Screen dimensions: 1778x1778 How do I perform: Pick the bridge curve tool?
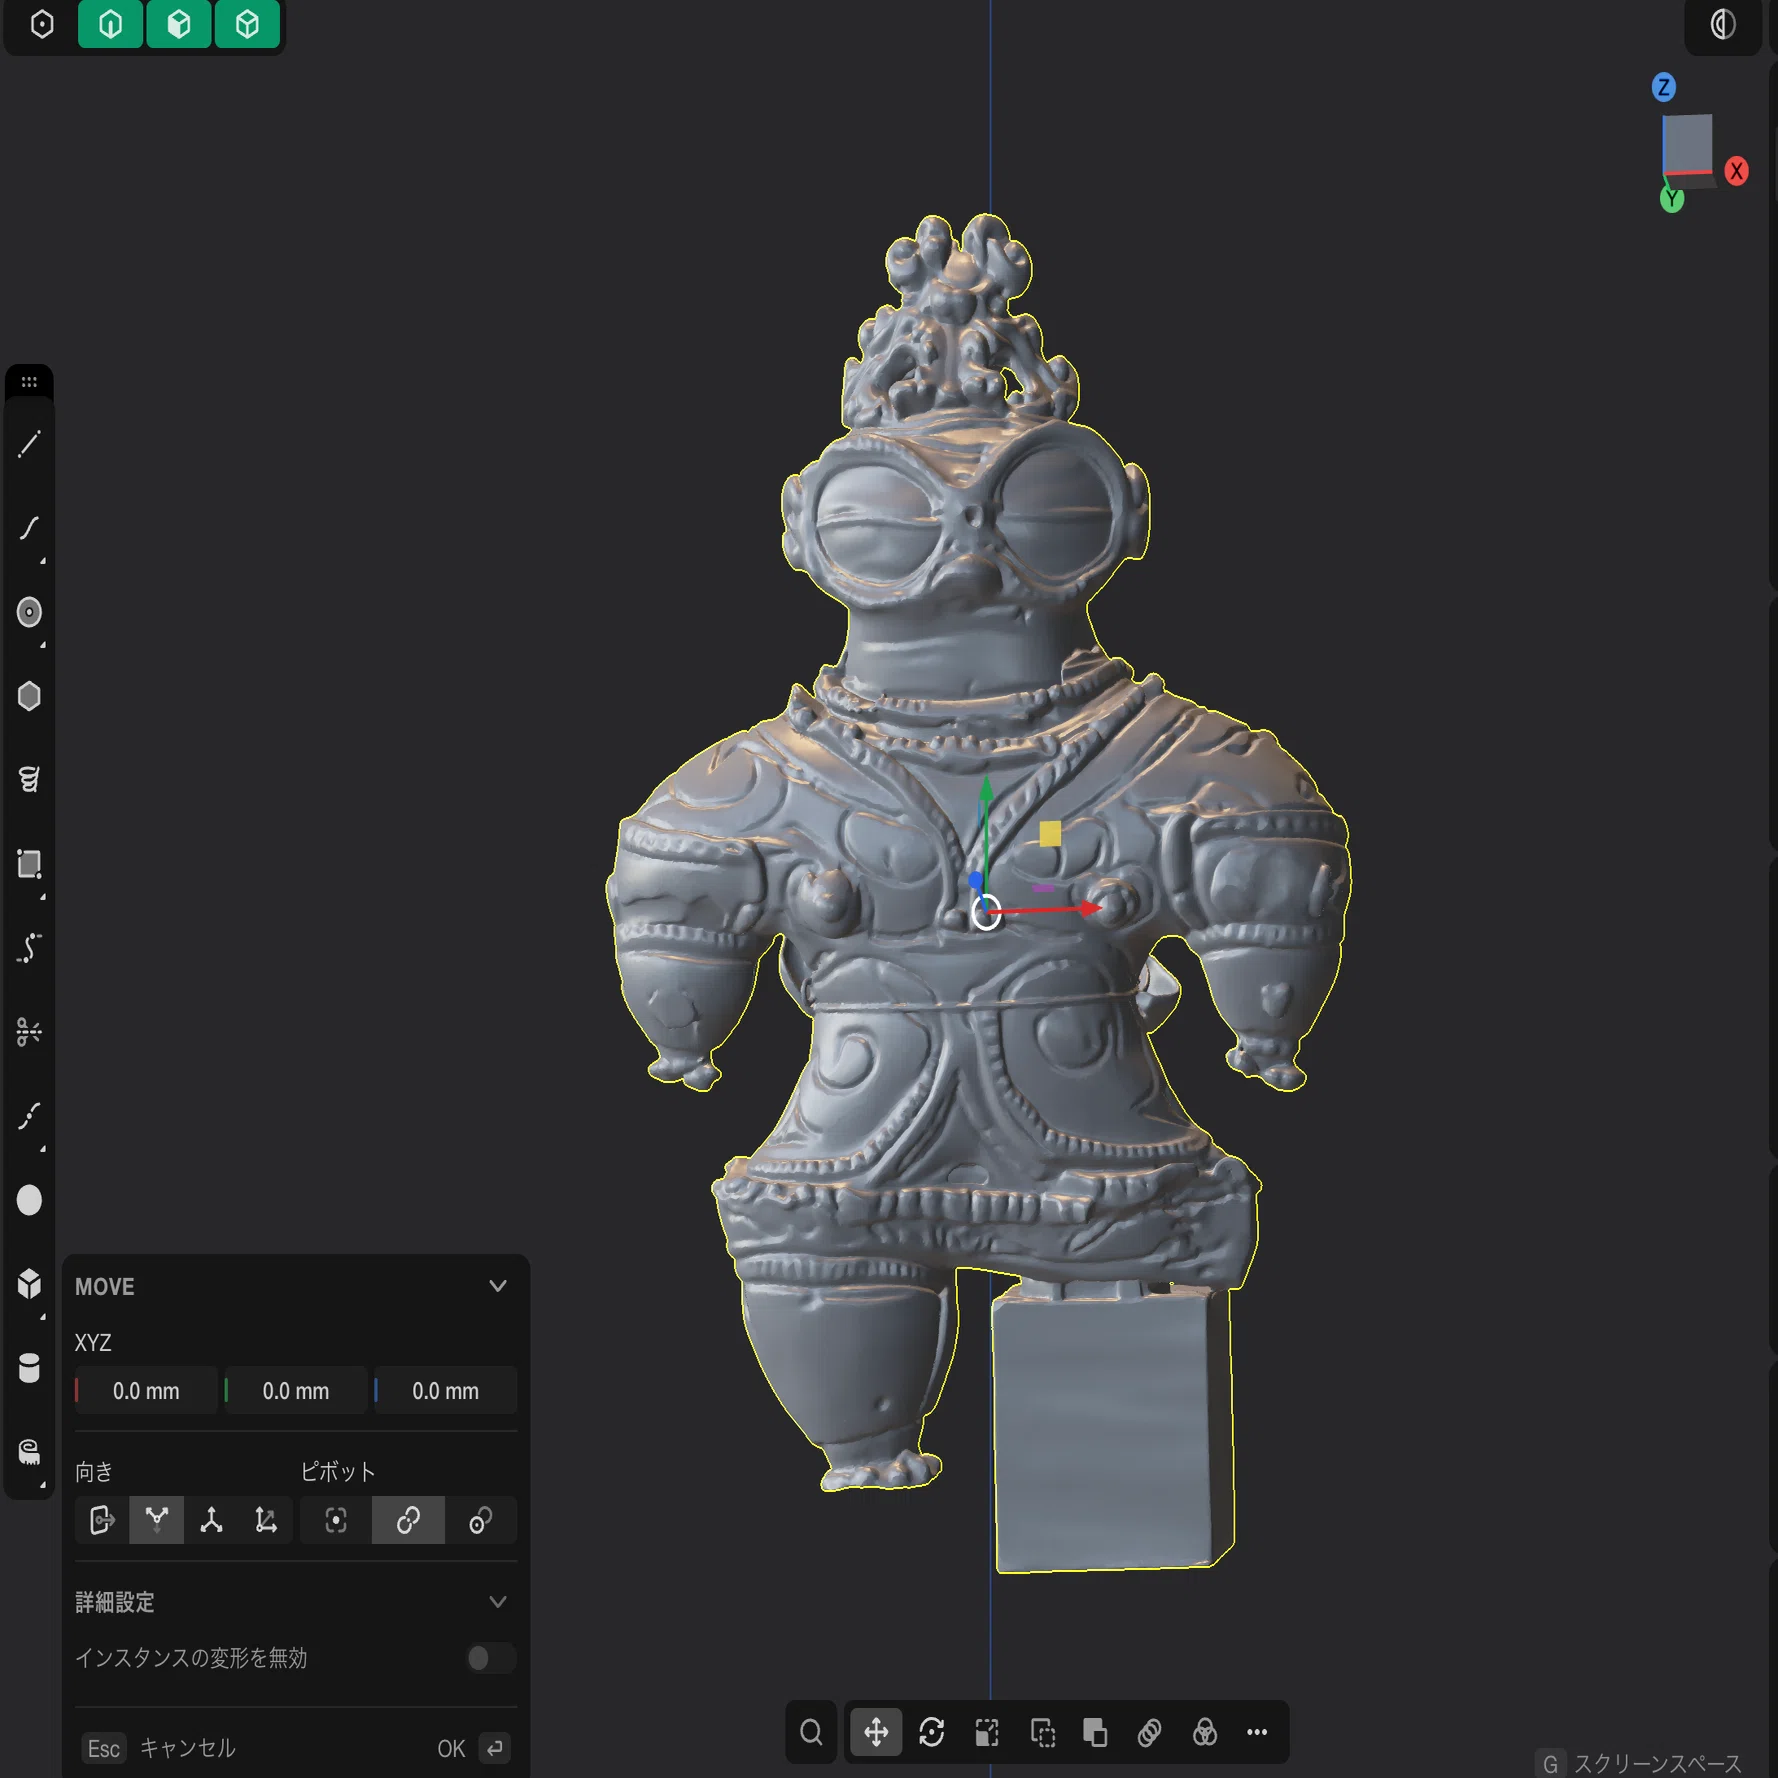pyautogui.click(x=29, y=1116)
